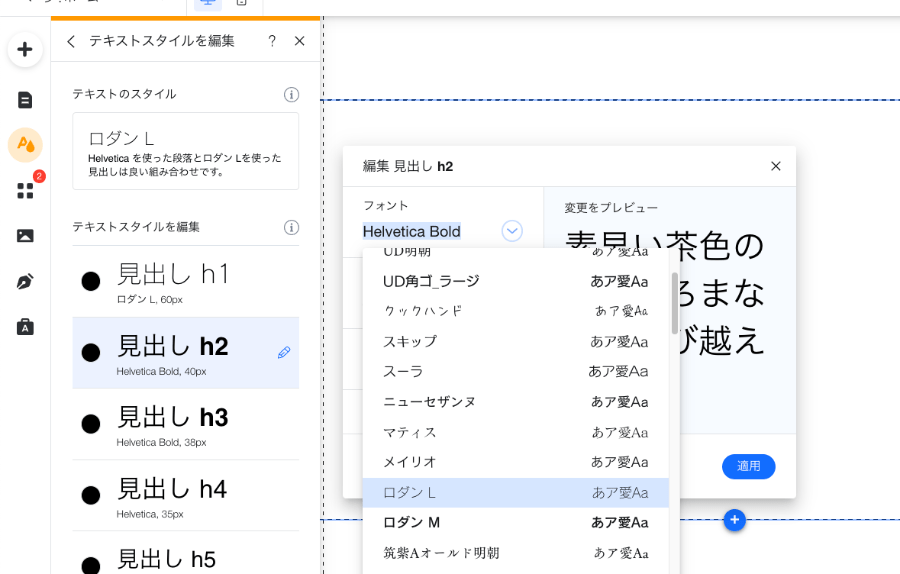Open the pen nib icon in sidebar
The image size is (900, 574).
tap(25, 281)
